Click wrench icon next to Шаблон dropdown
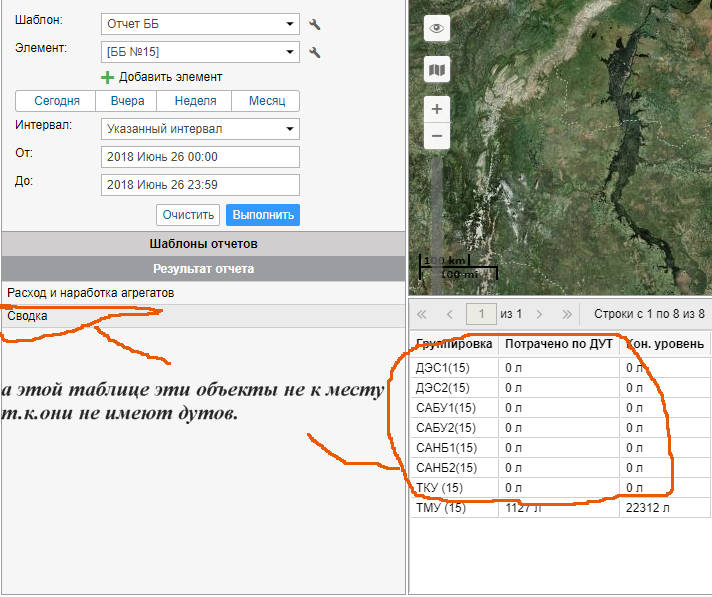Viewport: 712px width, 597px height. pyautogui.click(x=315, y=25)
